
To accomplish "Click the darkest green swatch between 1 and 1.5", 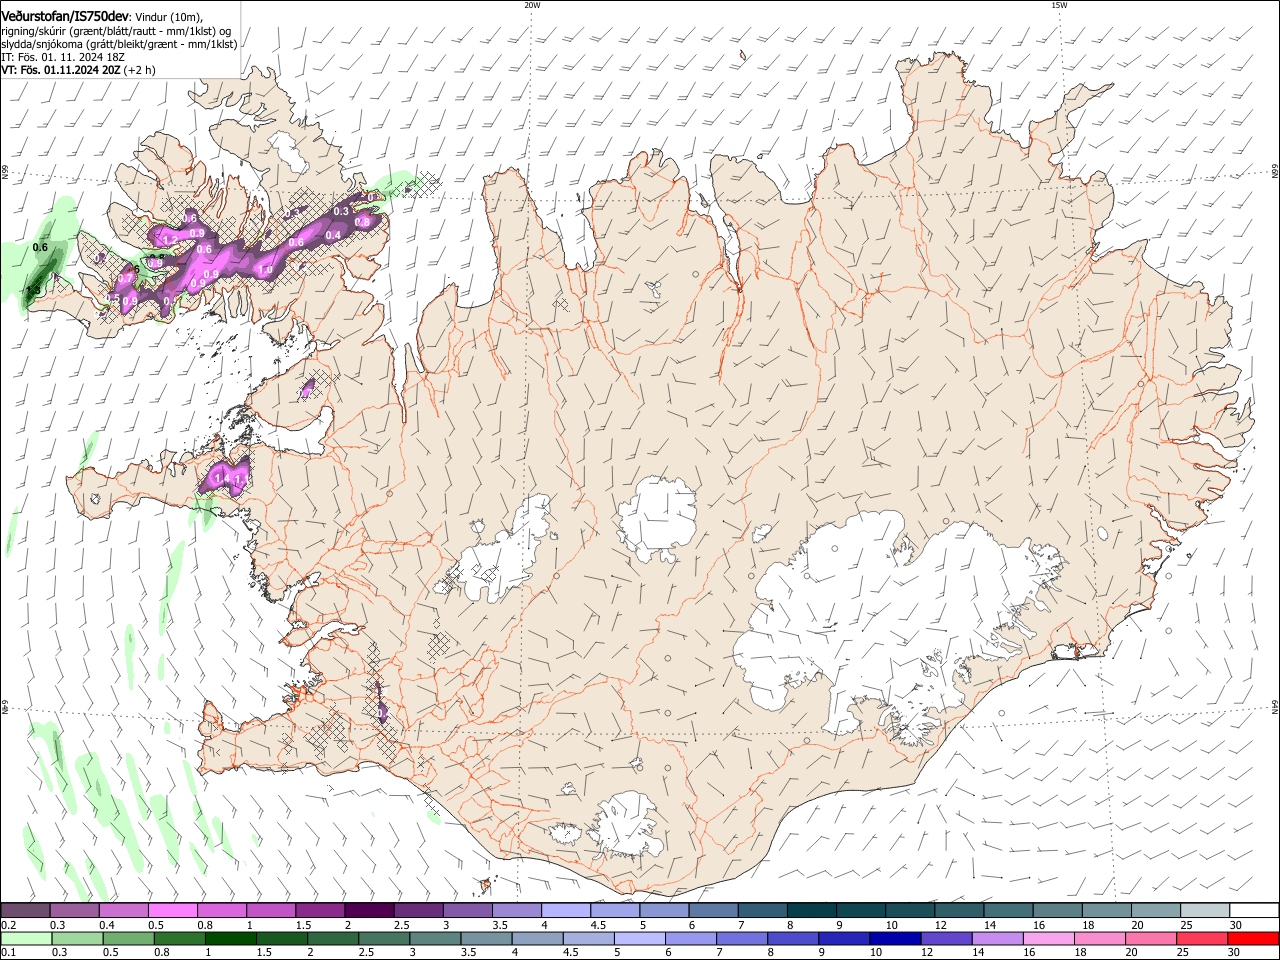I will pos(232,939).
